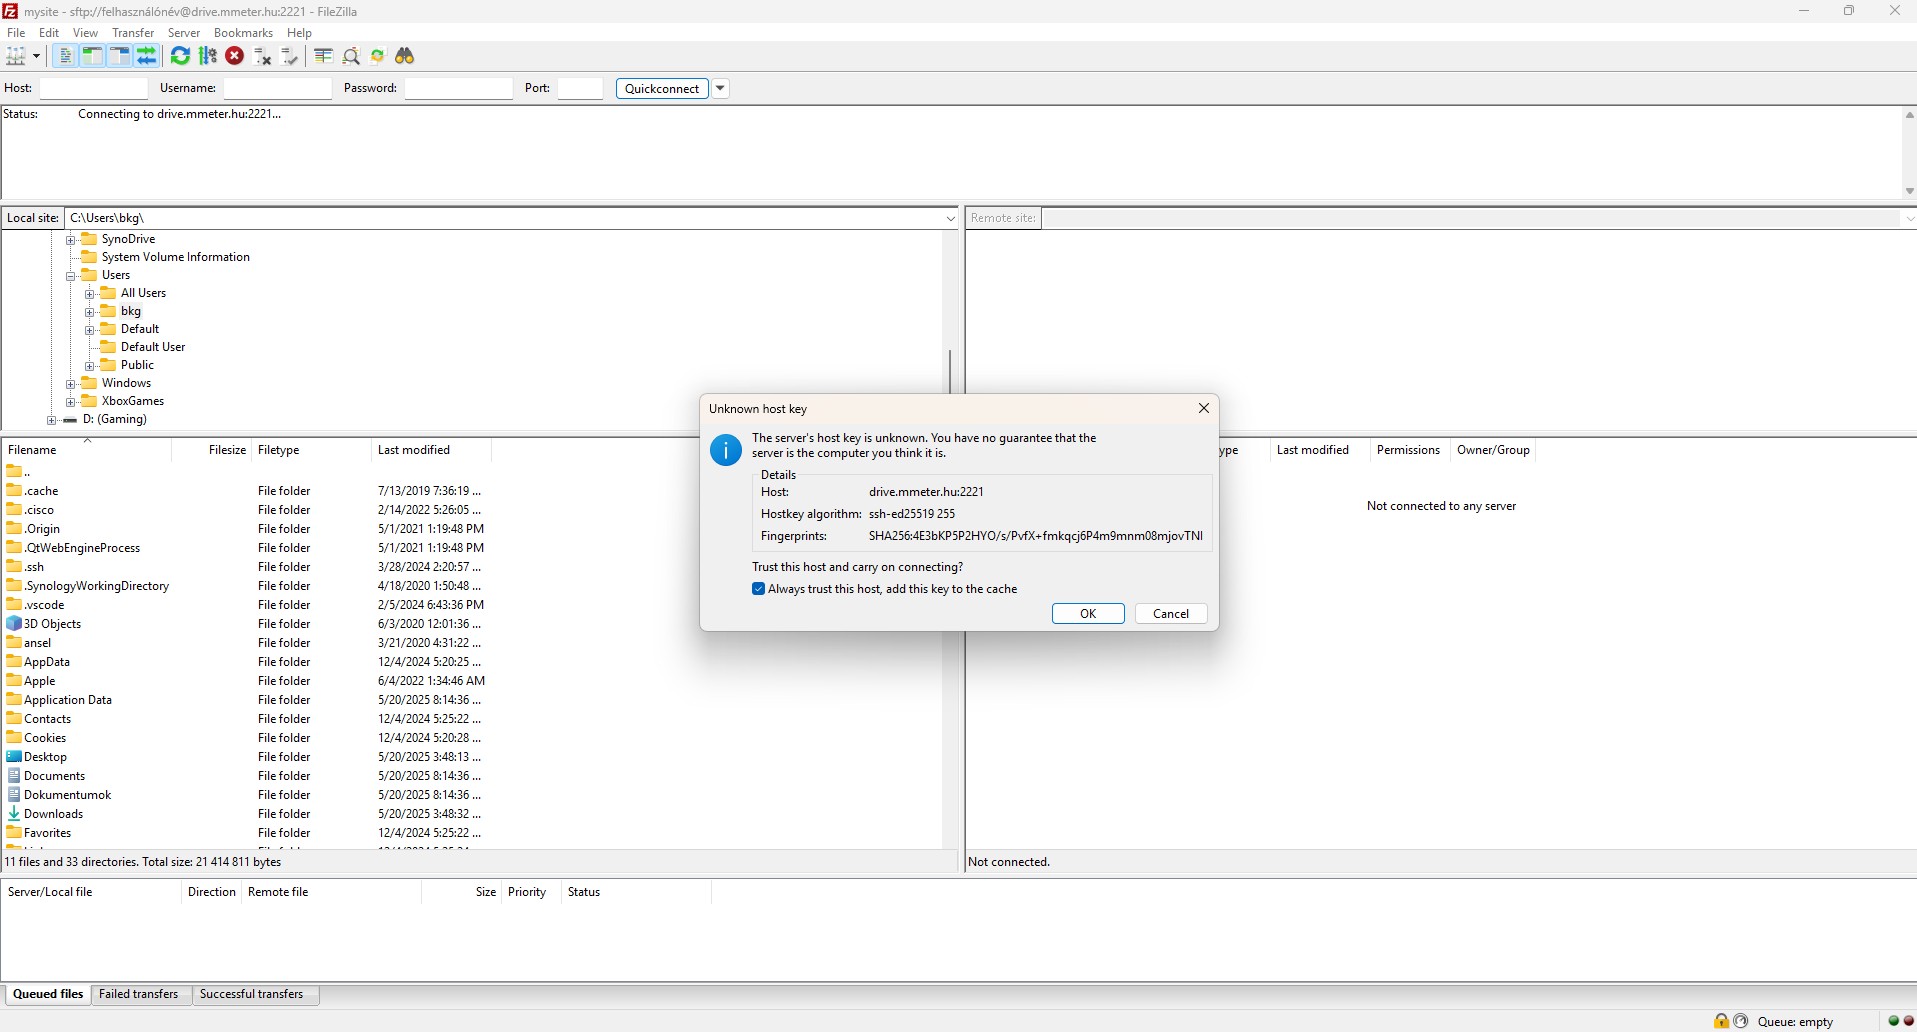Click the Quickconnect button
Image resolution: width=1917 pixels, height=1032 pixels.
pyautogui.click(x=662, y=88)
